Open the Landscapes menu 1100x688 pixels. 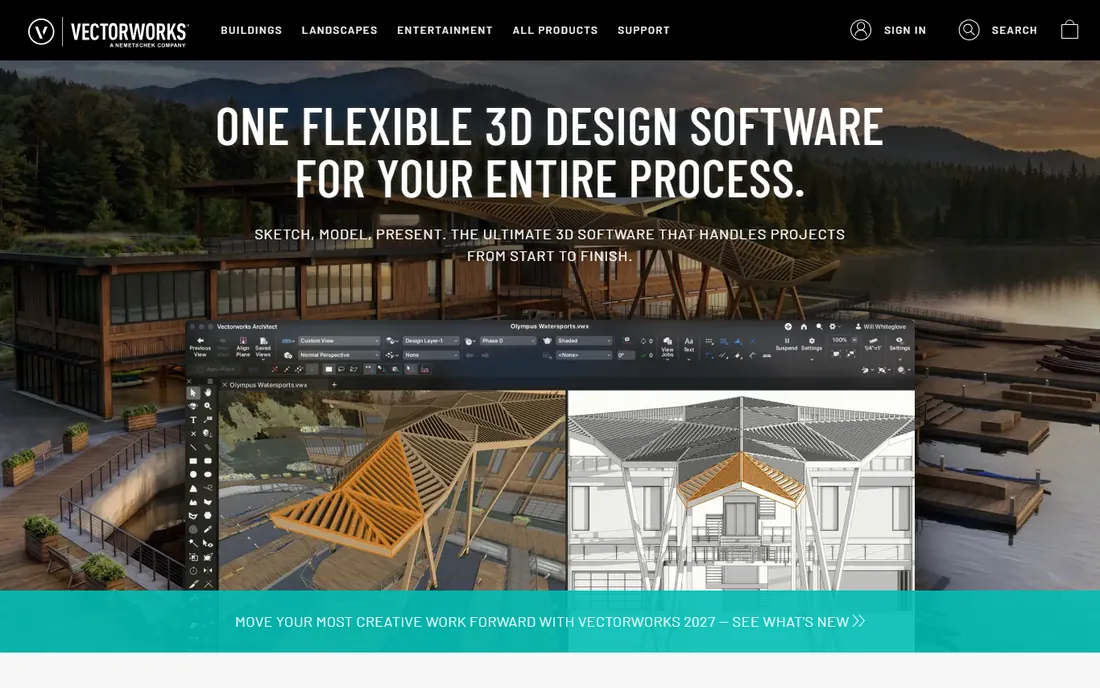(x=340, y=30)
